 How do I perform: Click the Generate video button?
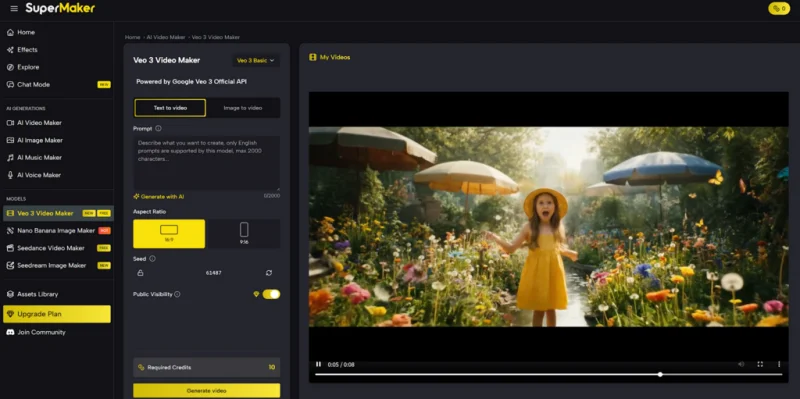point(207,391)
